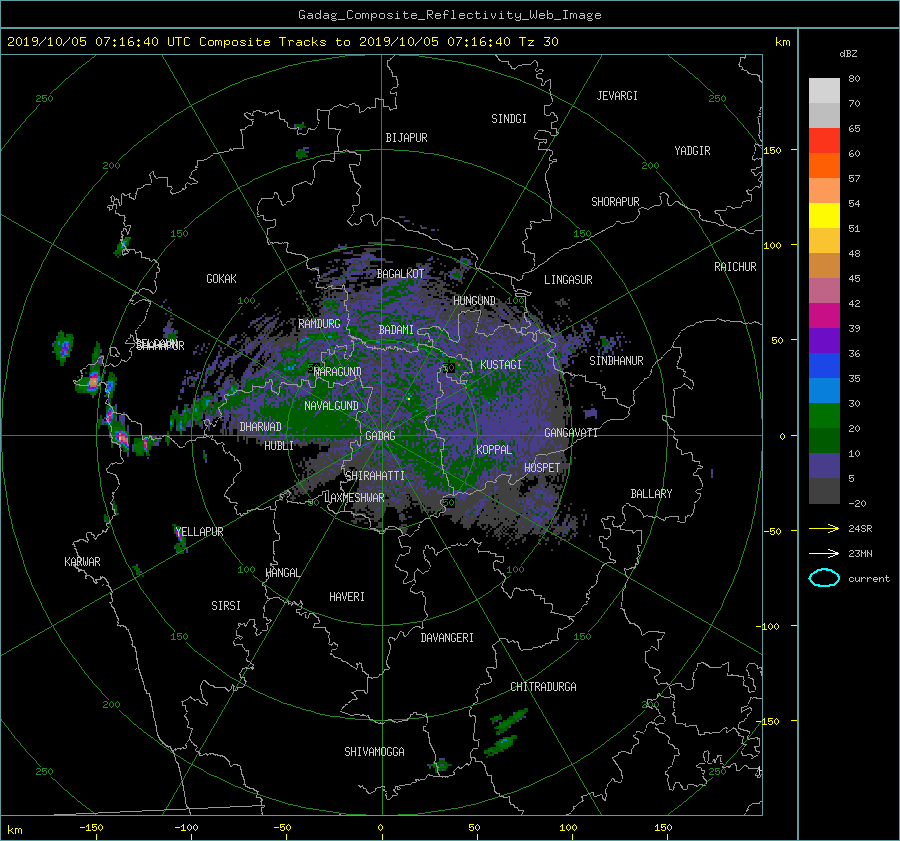Click the KUSTAGI city label

pos(501,365)
